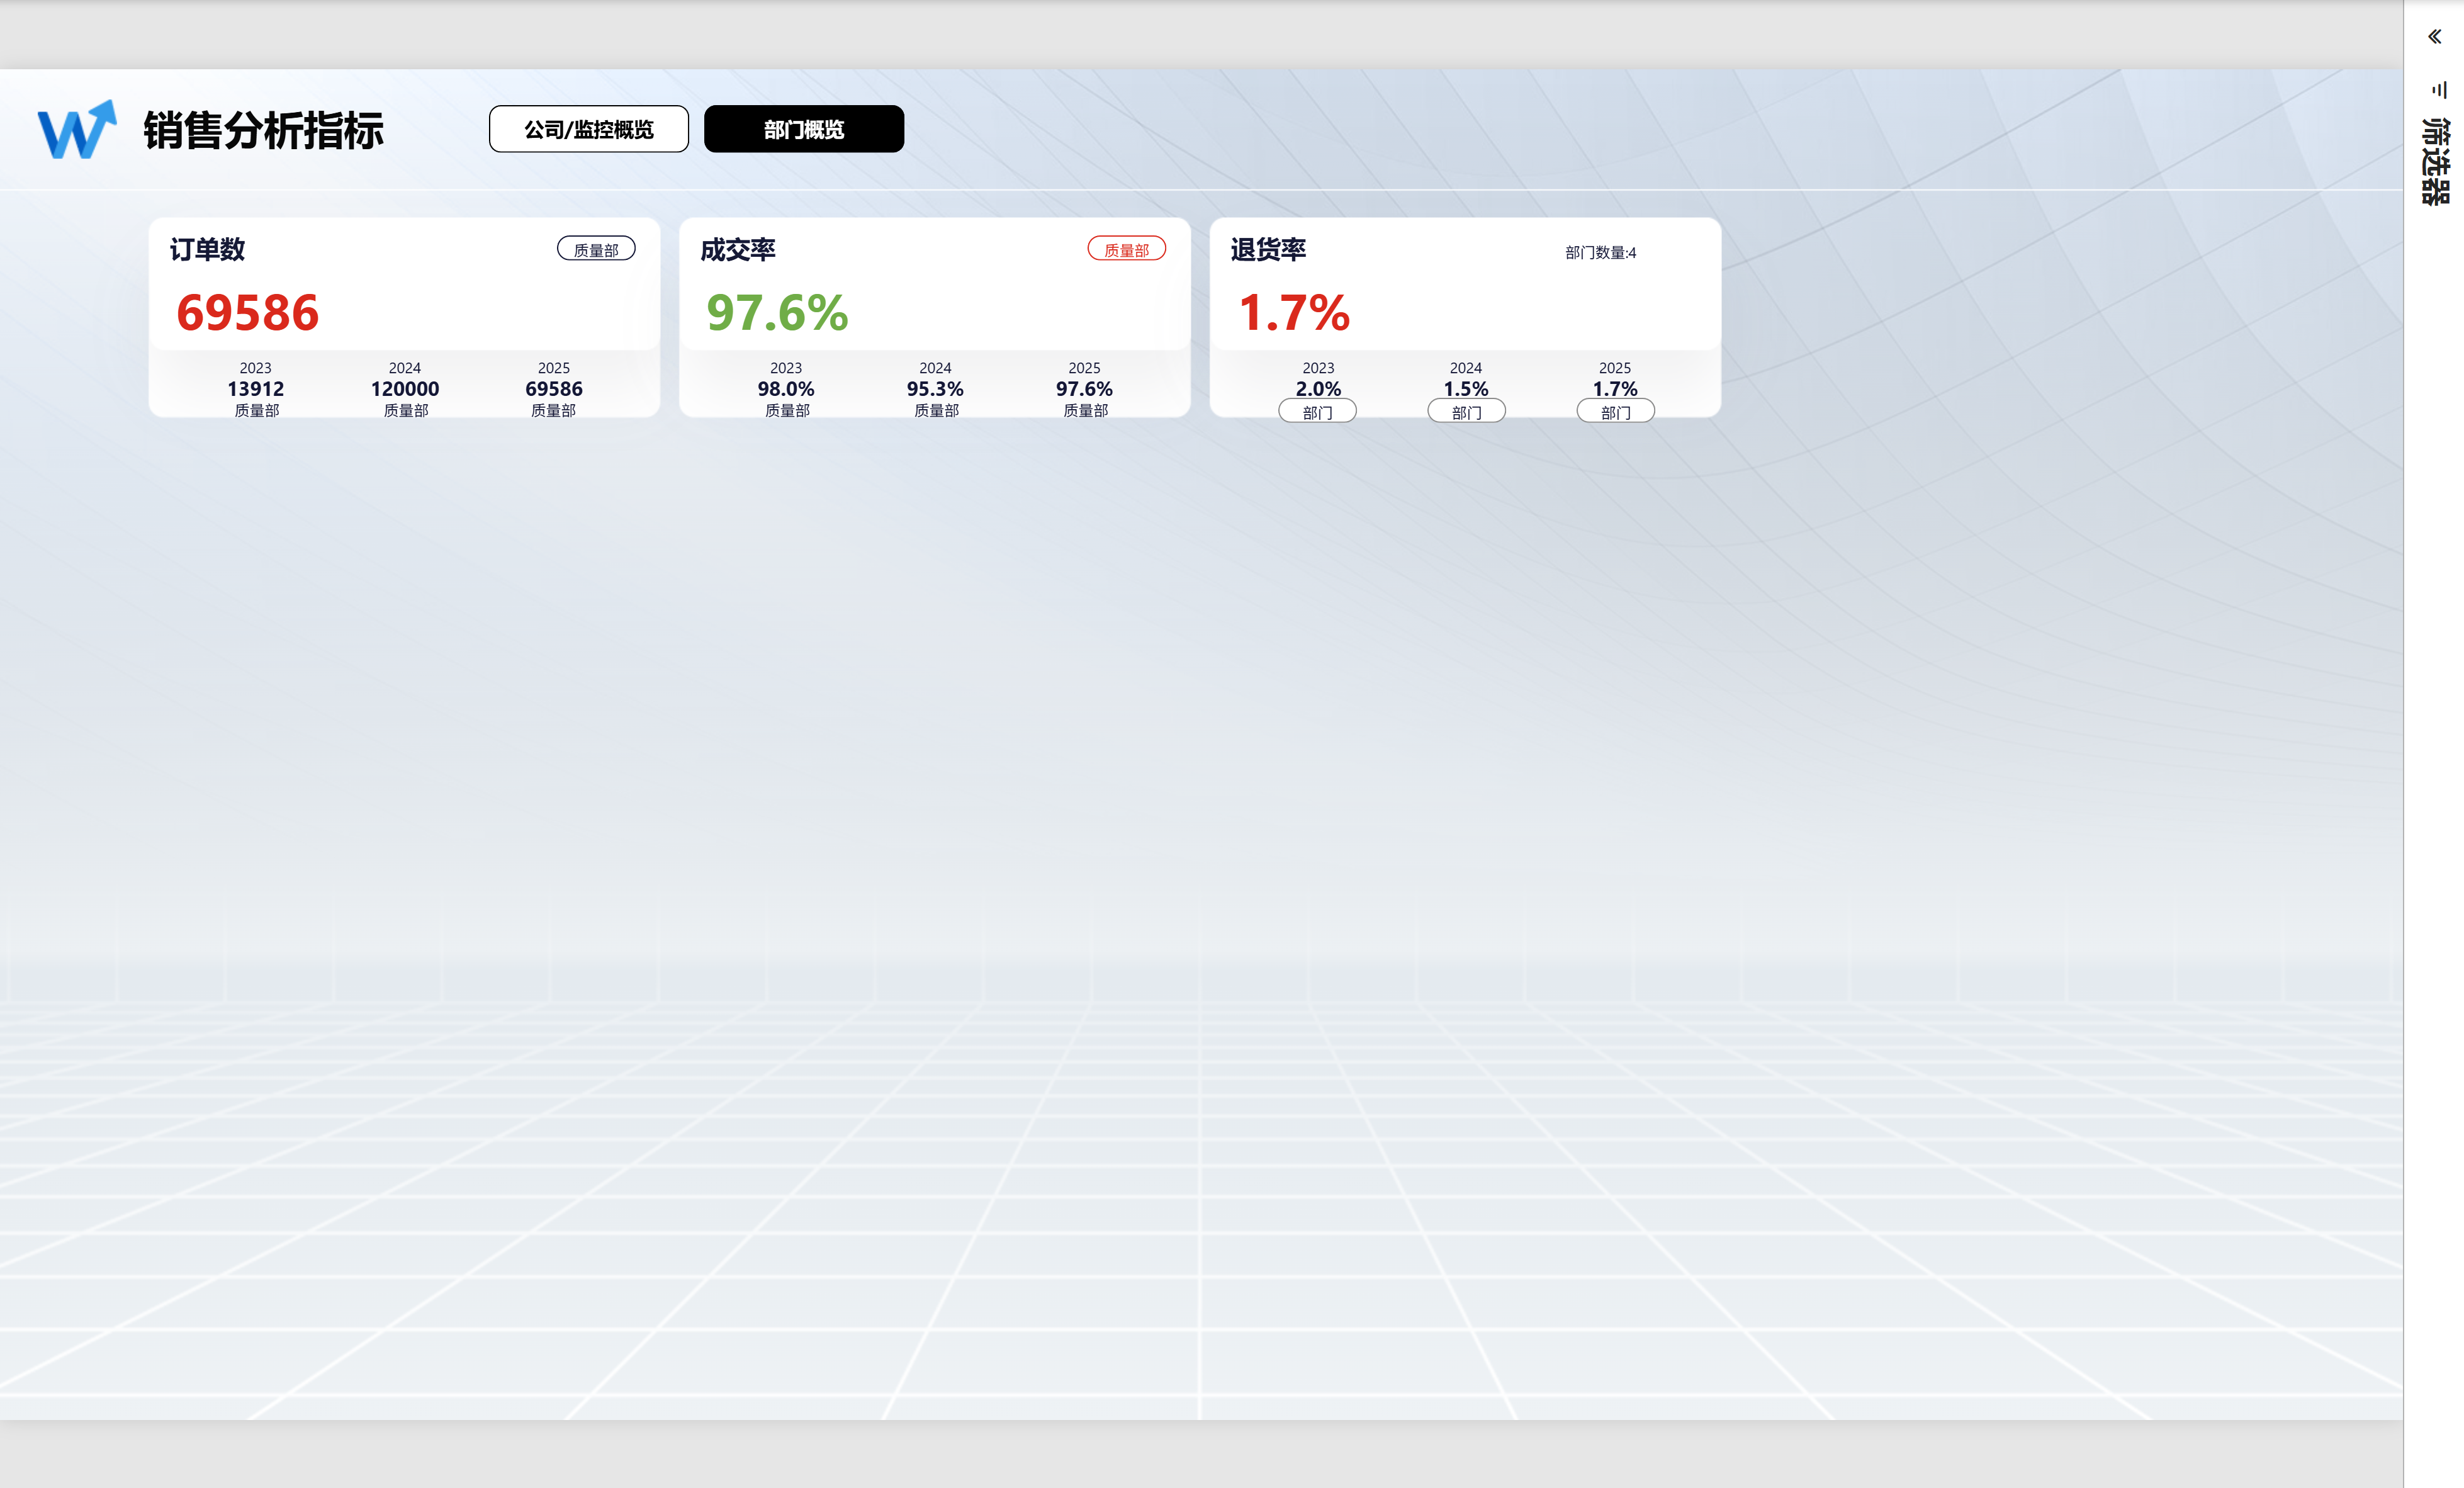Image resolution: width=2464 pixels, height=1488 pixels.
Task: Click the 成交率 card title
Action: tap(737, 249)
